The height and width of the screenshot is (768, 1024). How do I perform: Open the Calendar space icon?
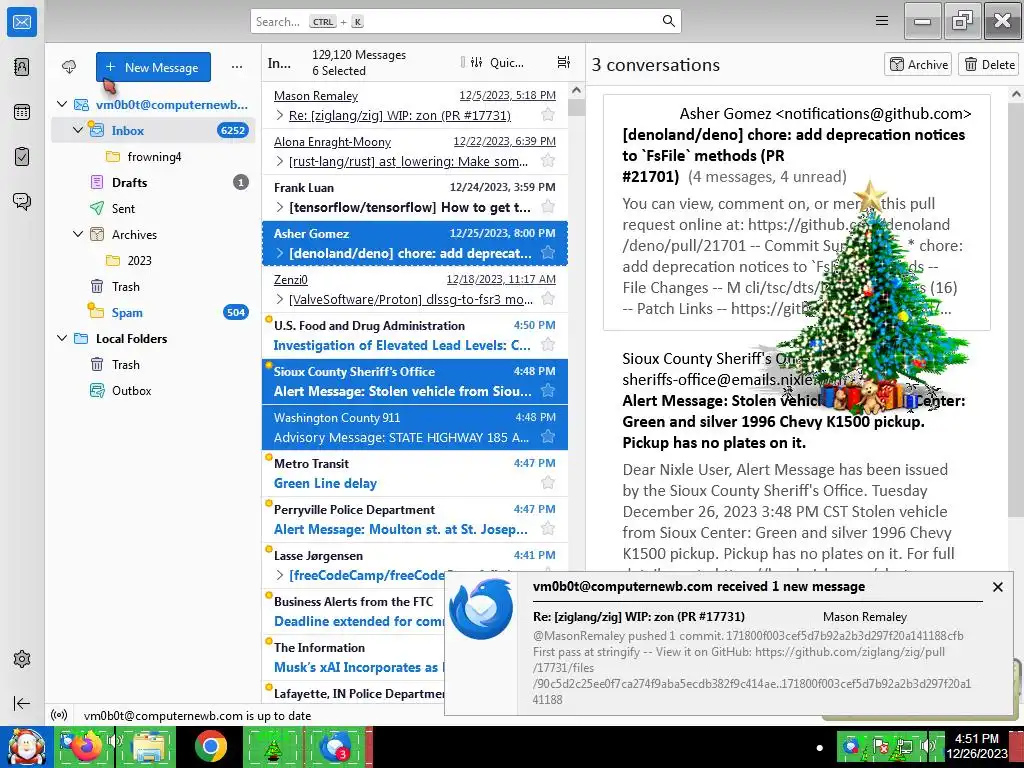22,112
